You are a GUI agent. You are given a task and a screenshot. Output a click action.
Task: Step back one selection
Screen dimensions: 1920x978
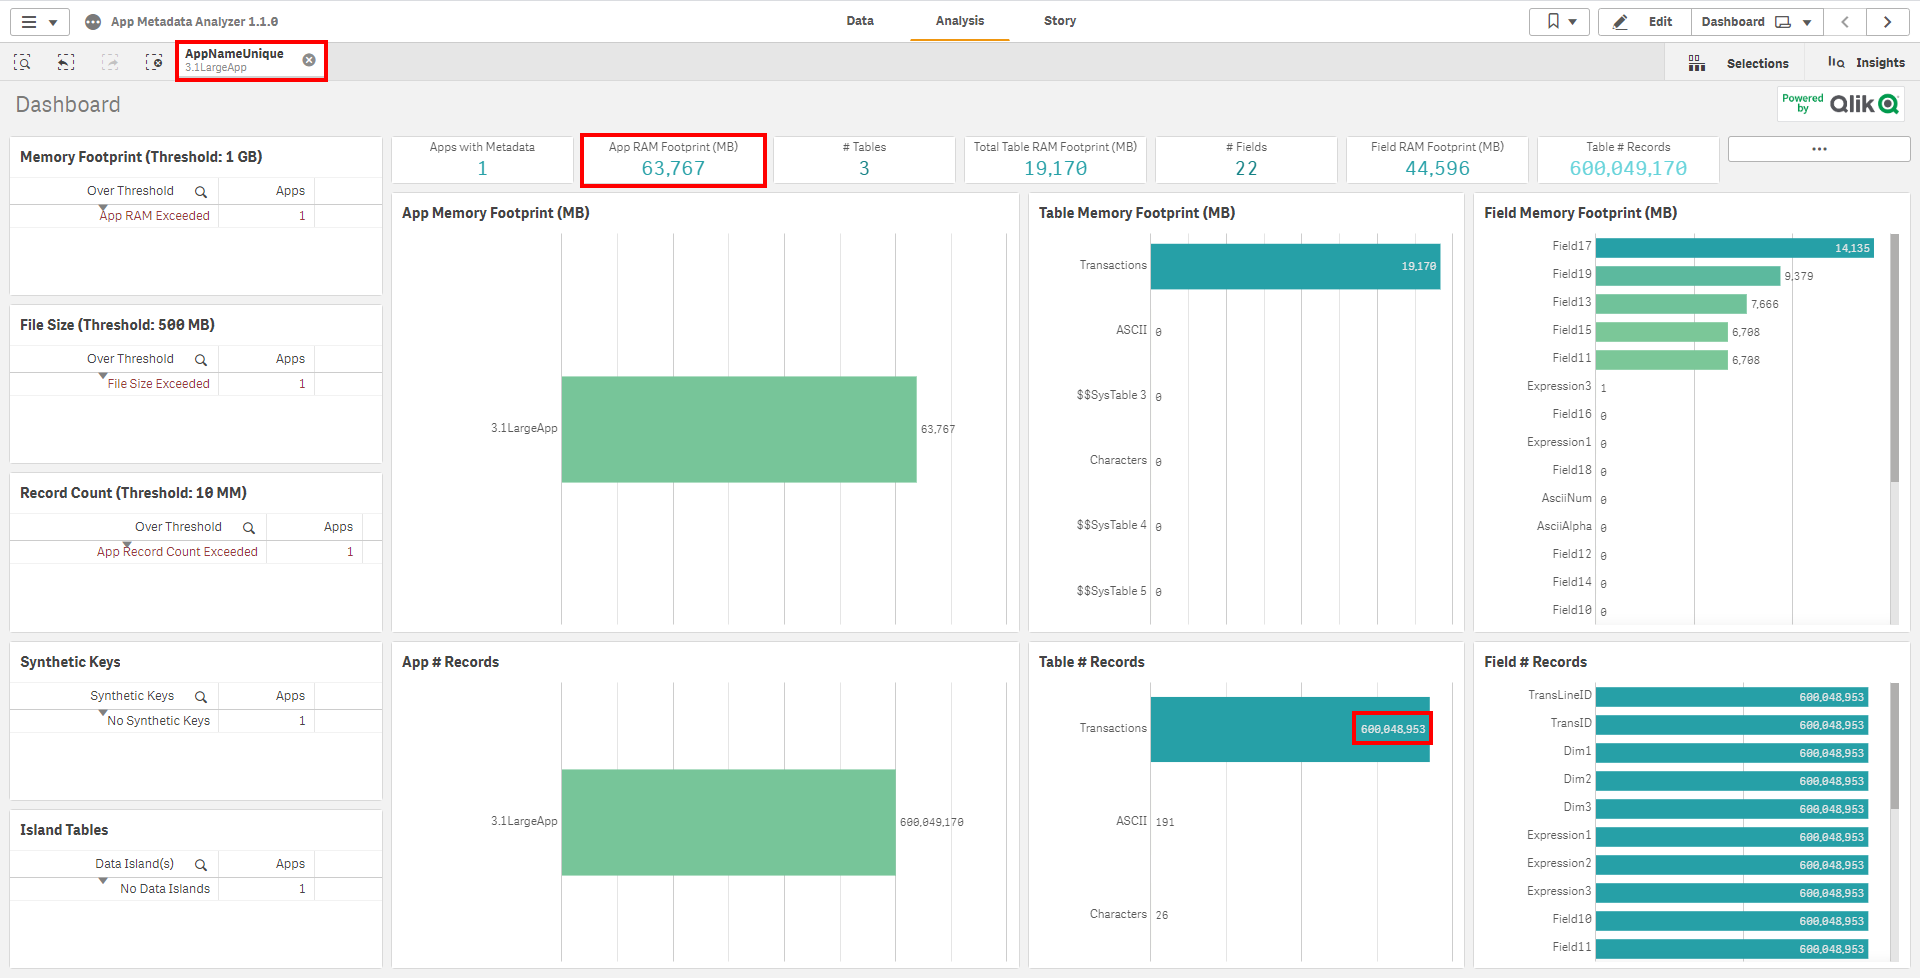pos(66,62)
